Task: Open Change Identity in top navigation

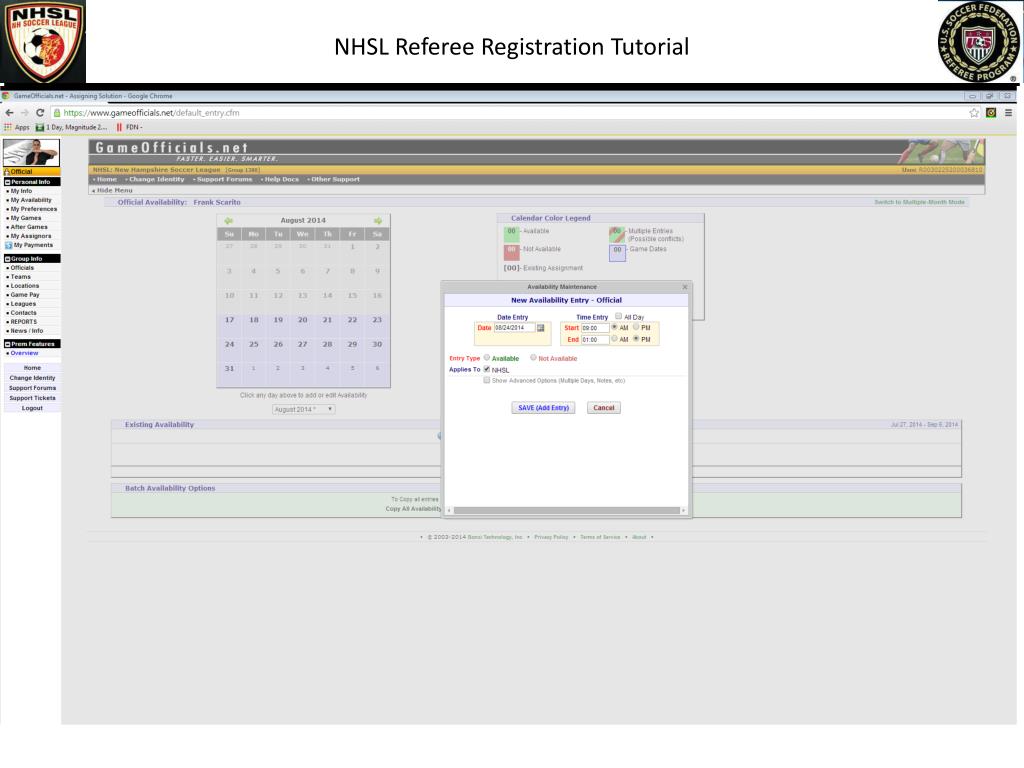Action: pos(155,179)
